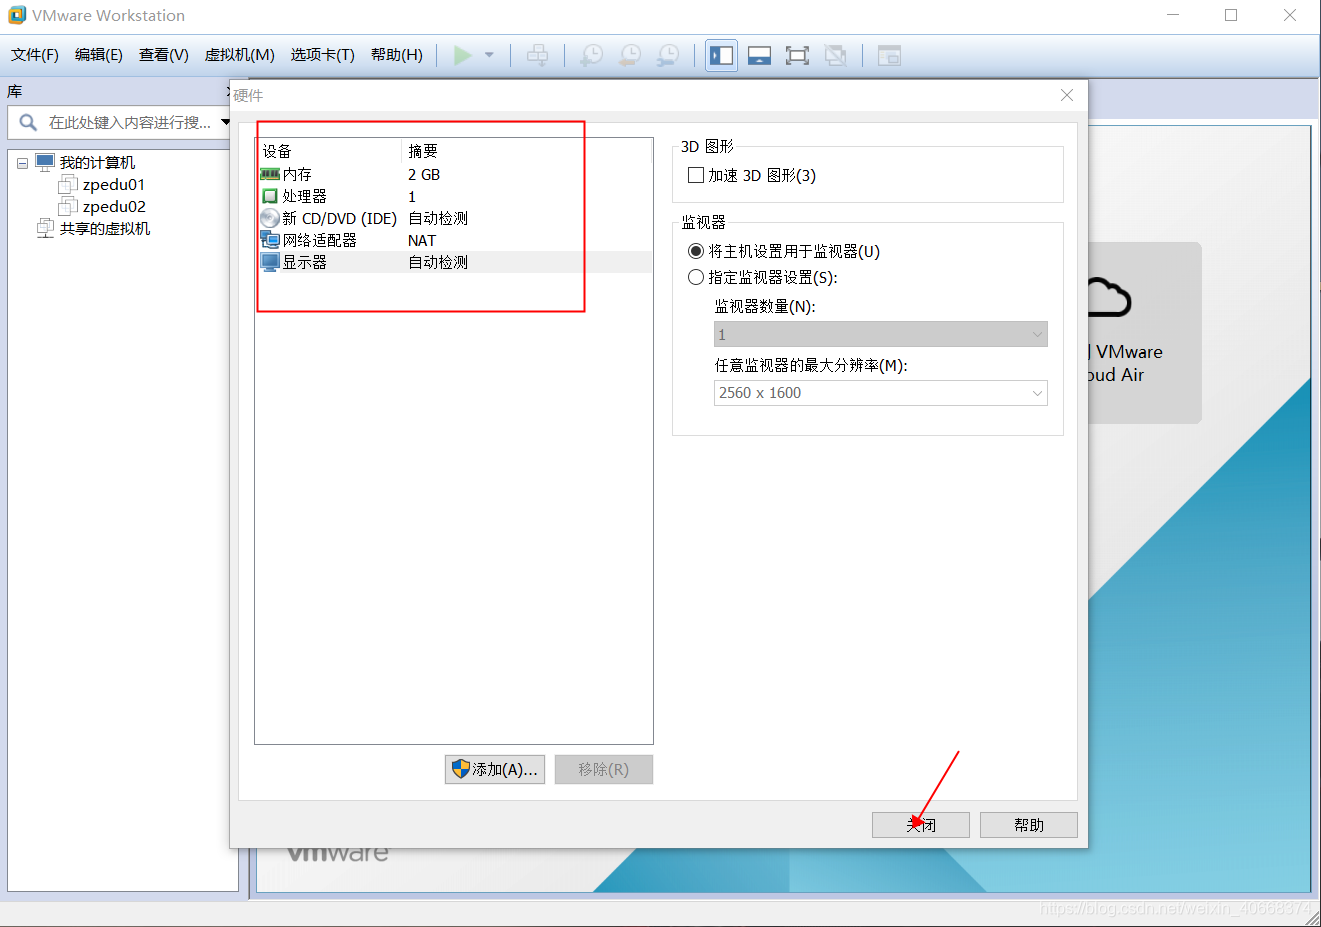1321x927 pixels.
Task: Select the memory device icon
Action: pyautogui.click(x=270, y=174)
